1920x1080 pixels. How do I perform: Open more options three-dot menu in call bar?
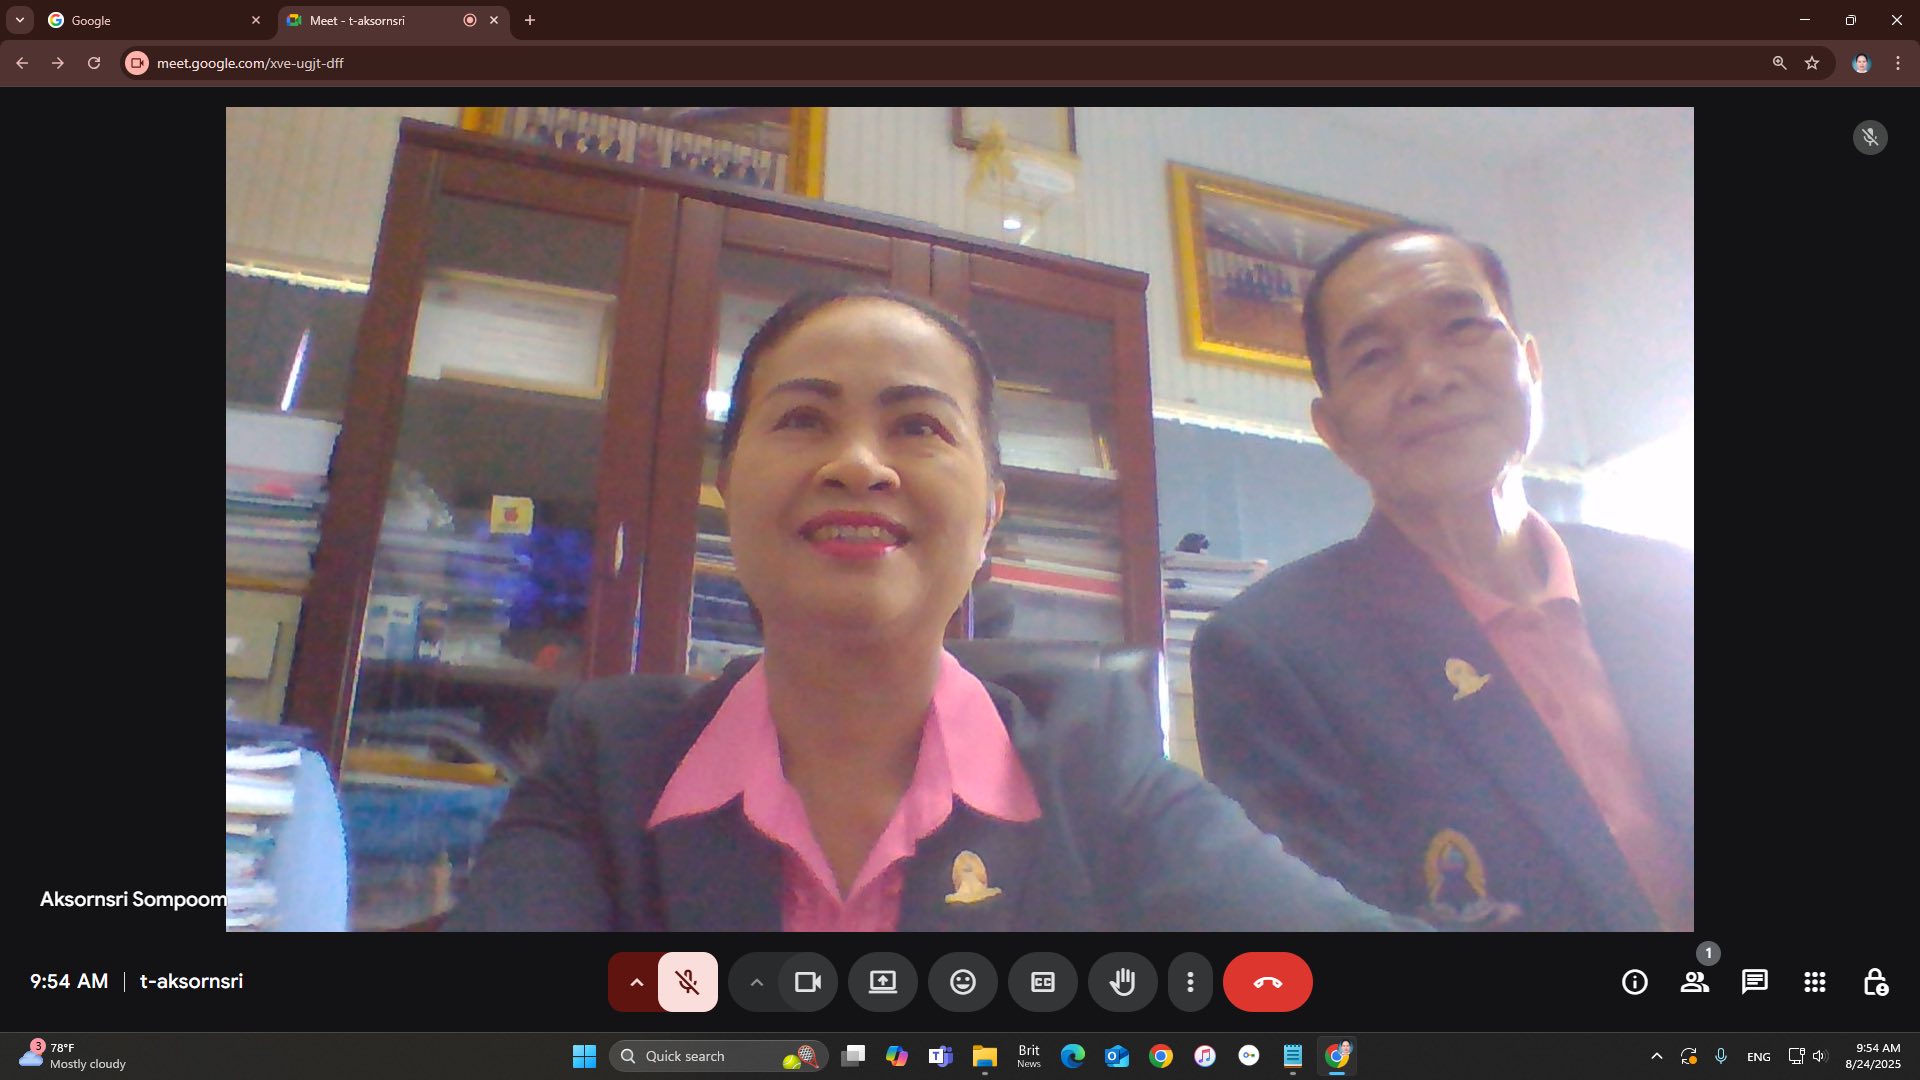point(1189,982)
